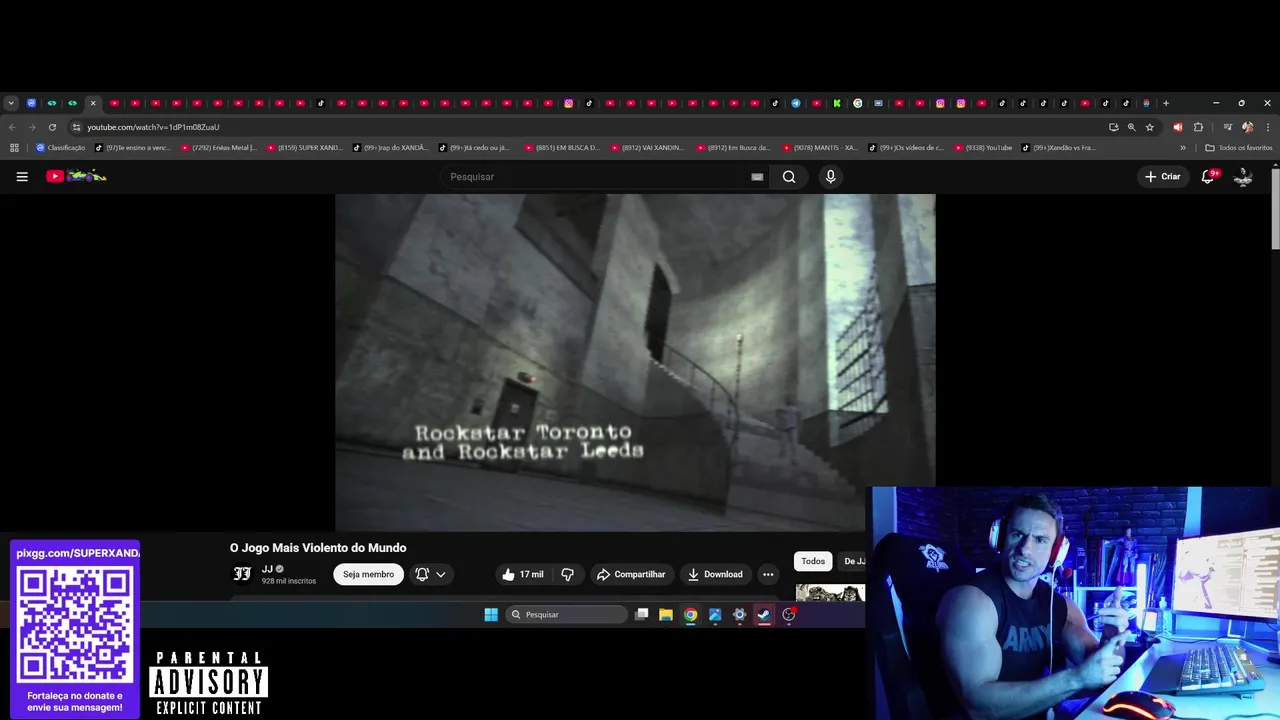This screenshot has height=720, width=1280.
Task: Open Chrome three-dot menu
Action: click(1268, 127)
